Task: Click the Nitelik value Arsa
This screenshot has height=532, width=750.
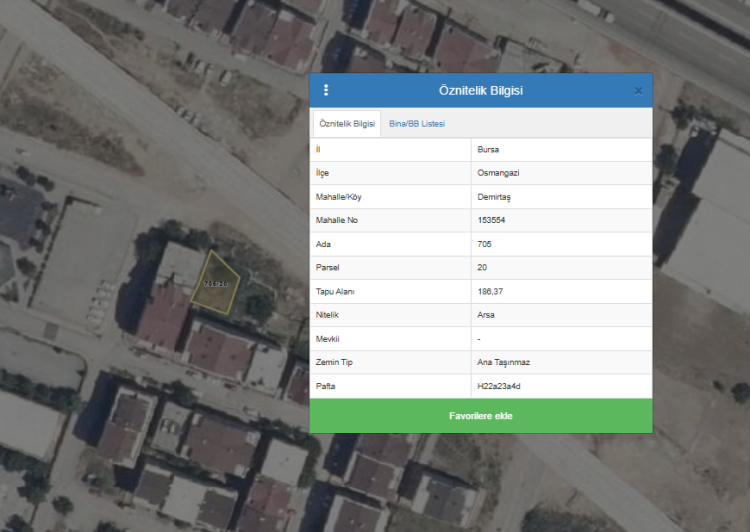Action: 486,315
